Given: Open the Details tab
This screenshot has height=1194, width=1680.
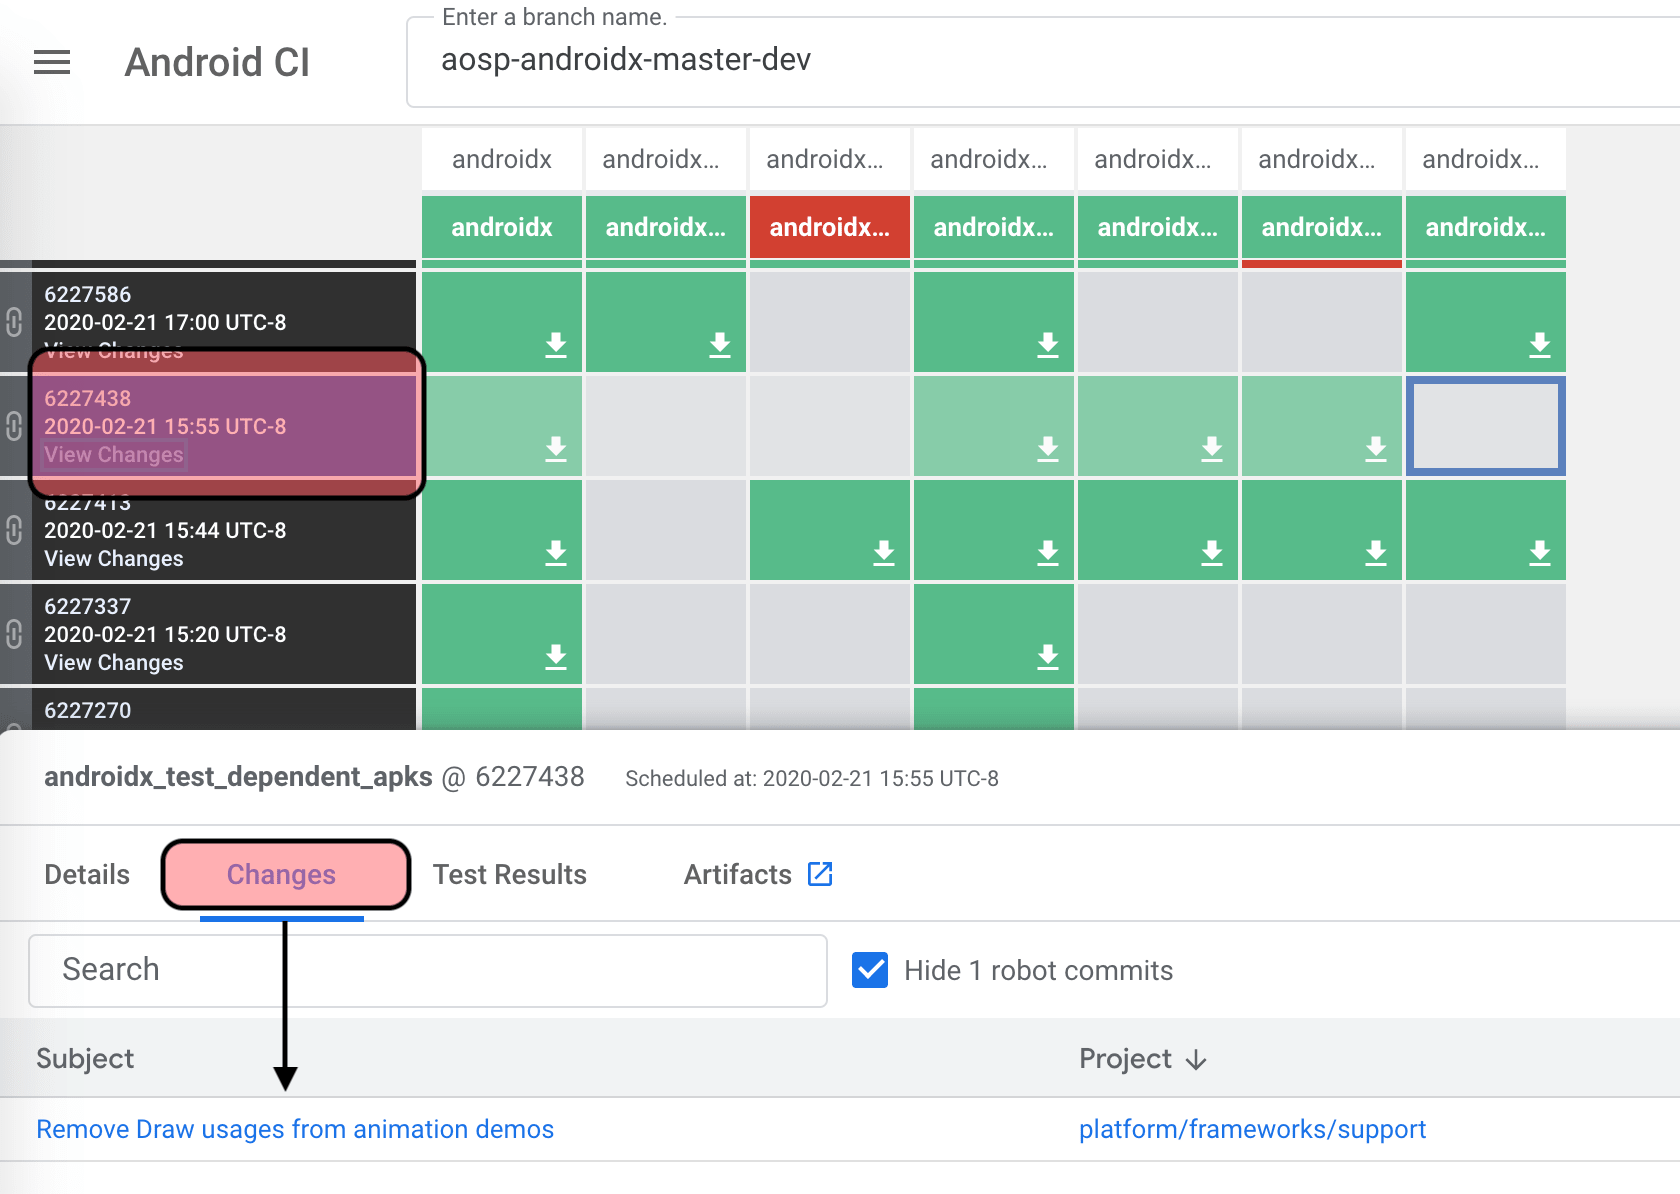Looking at the screenshot, I should click(87, 875).
